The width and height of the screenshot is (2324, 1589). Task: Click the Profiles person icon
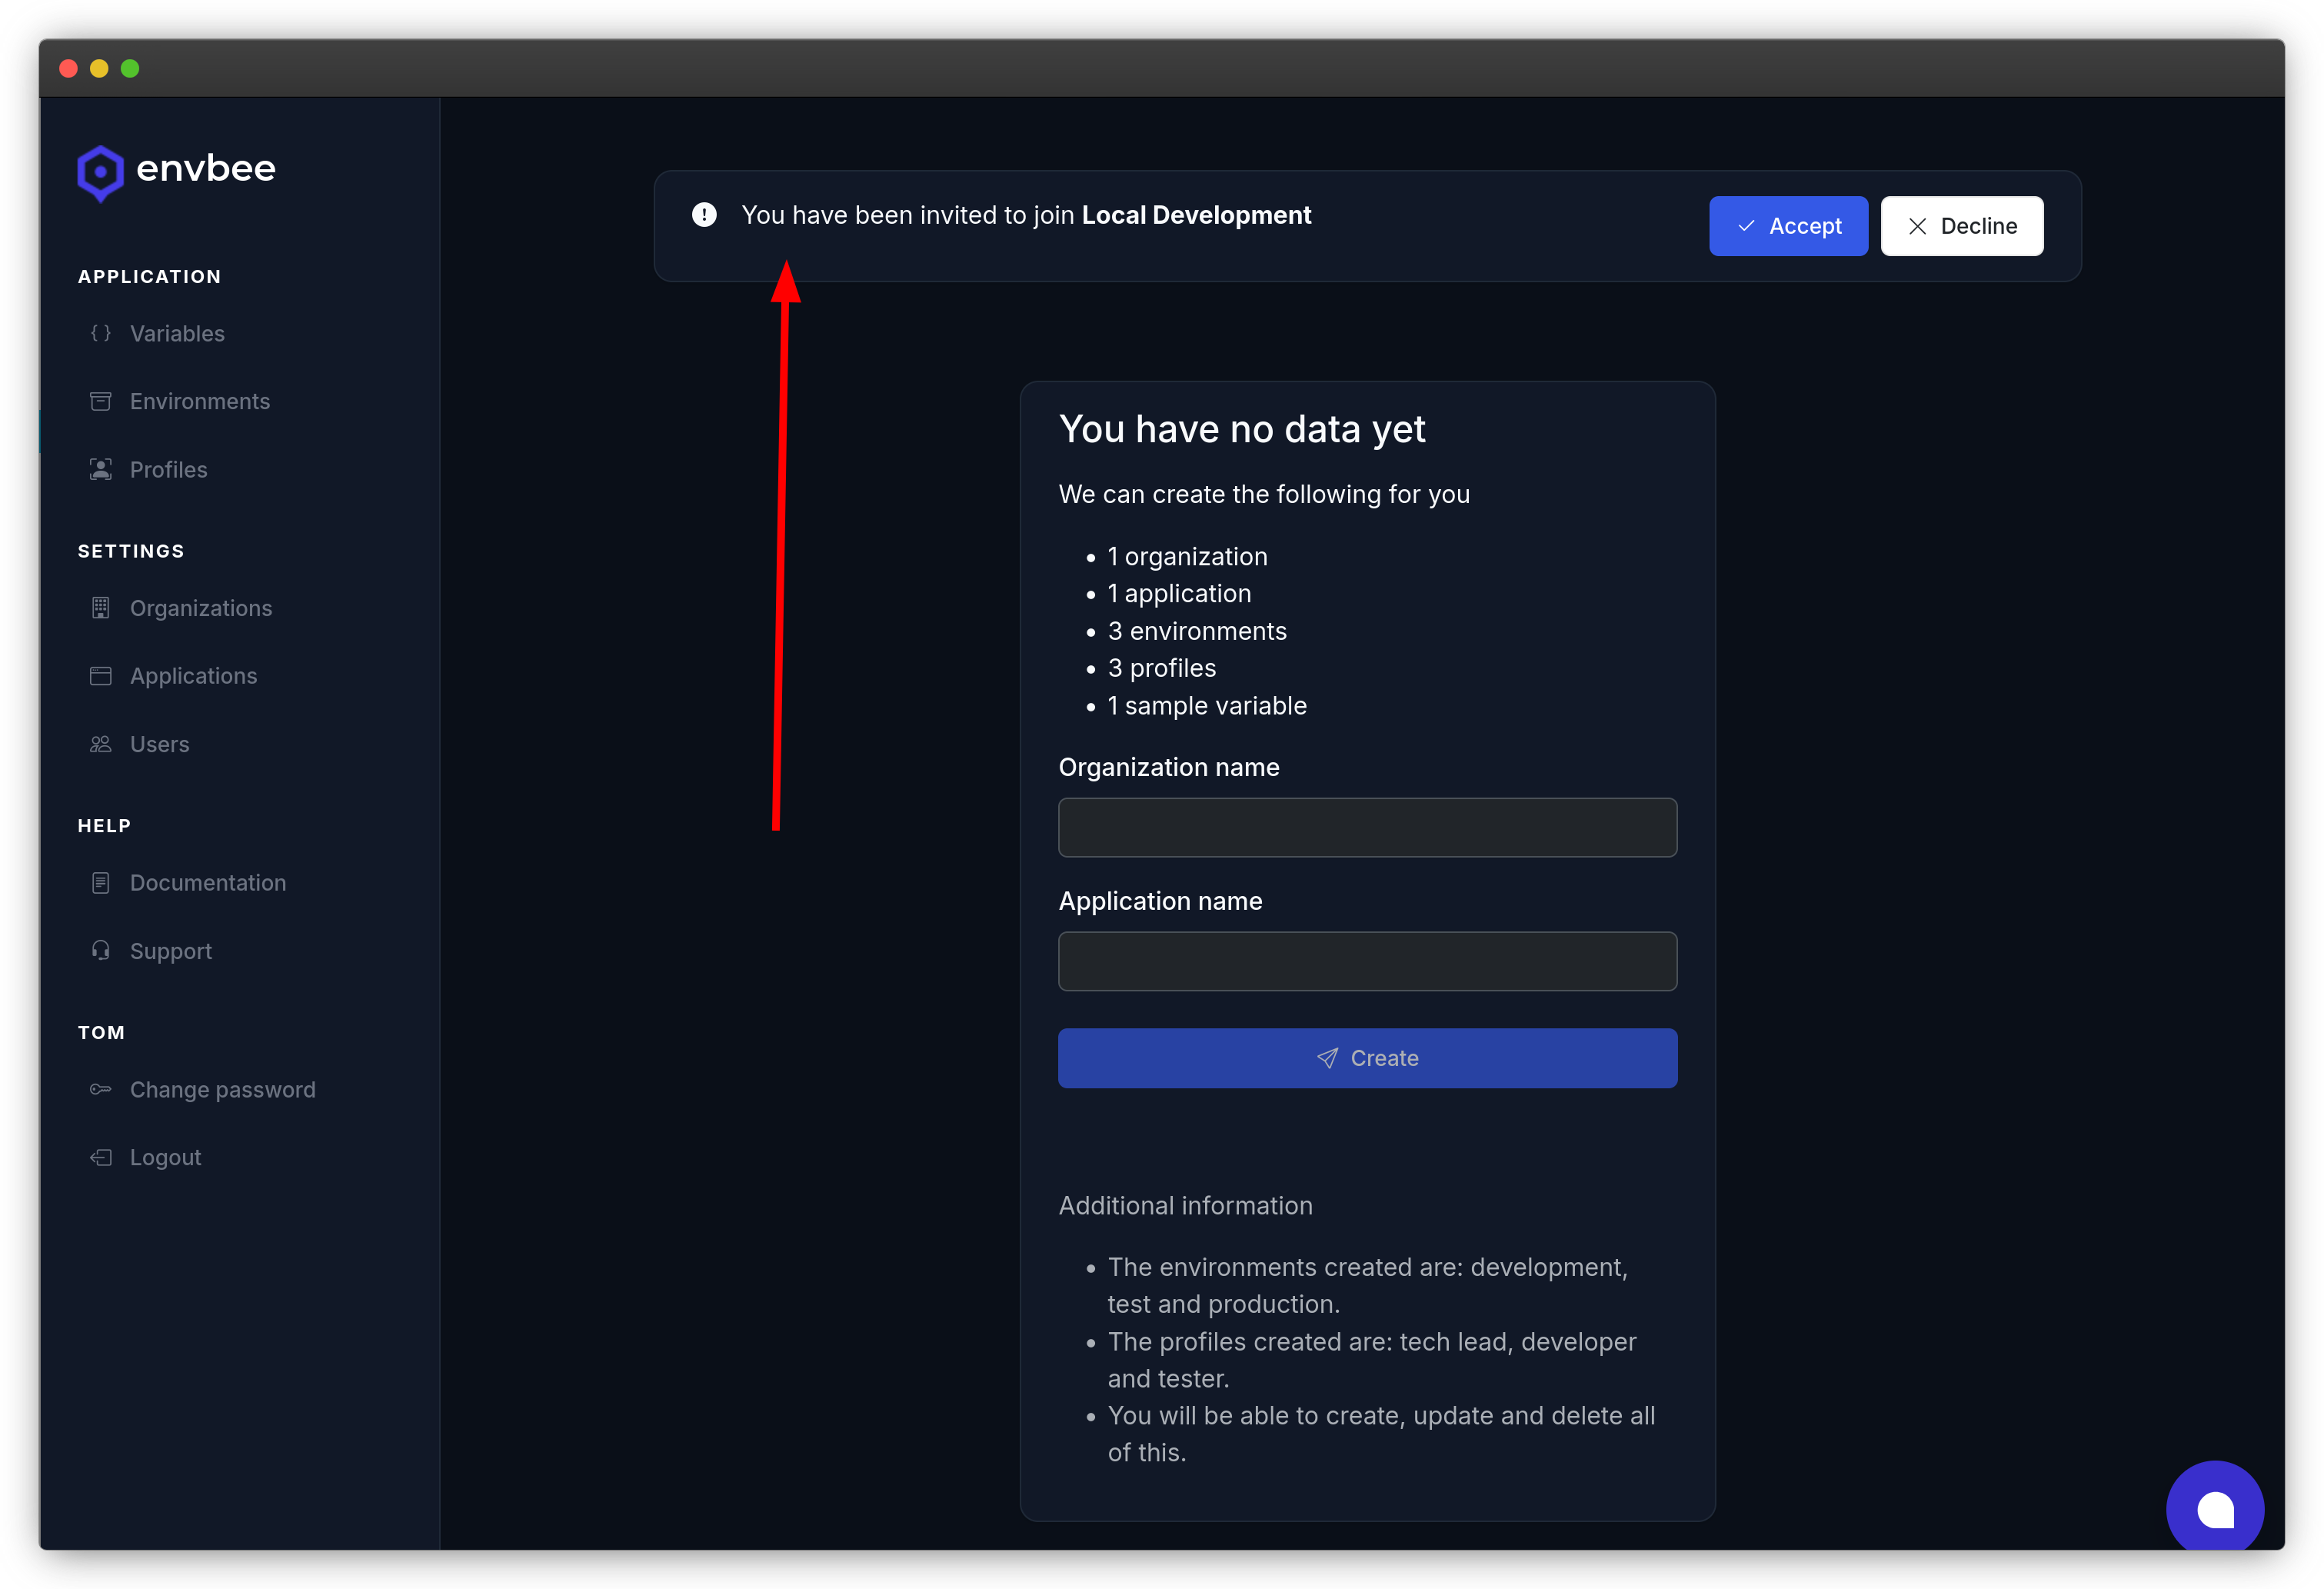pyautogui.click(x=101, y=469)
